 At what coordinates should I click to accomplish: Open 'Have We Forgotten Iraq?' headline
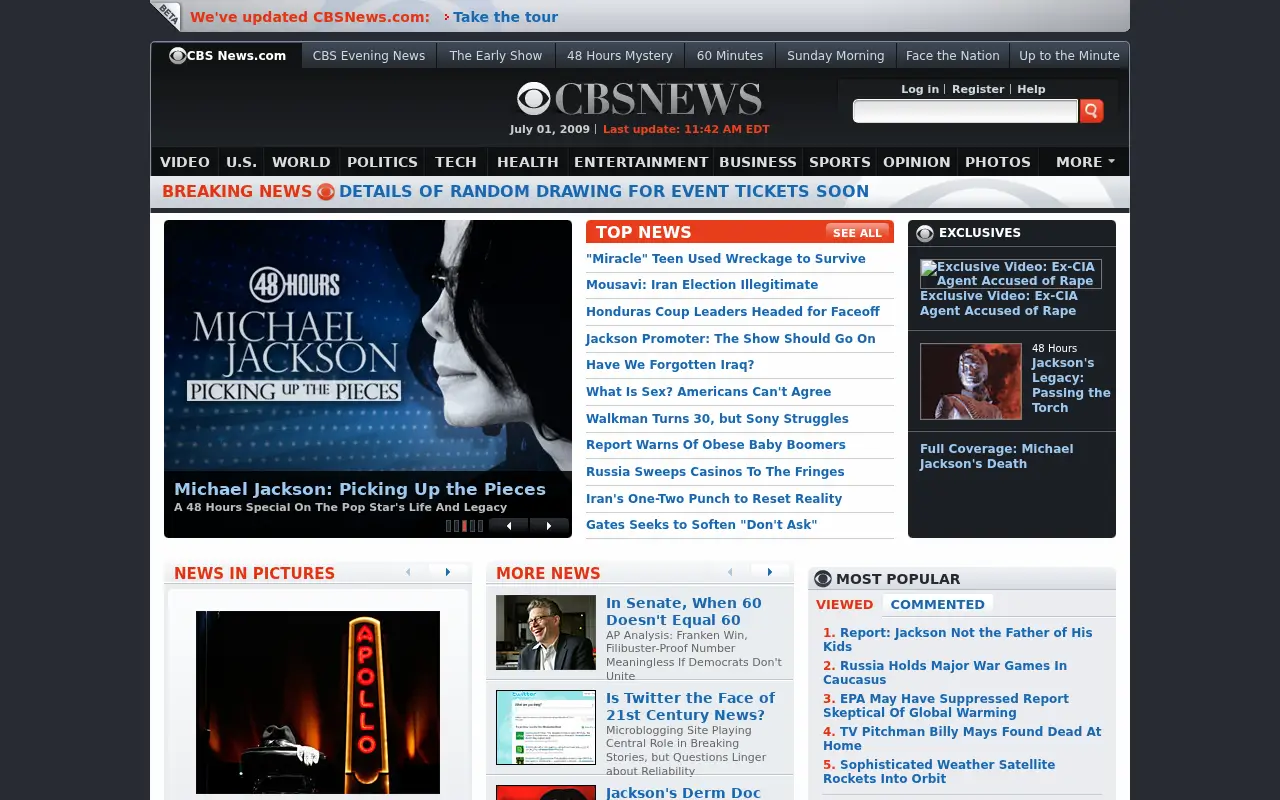pyautogui.click(x=670, y=365)
